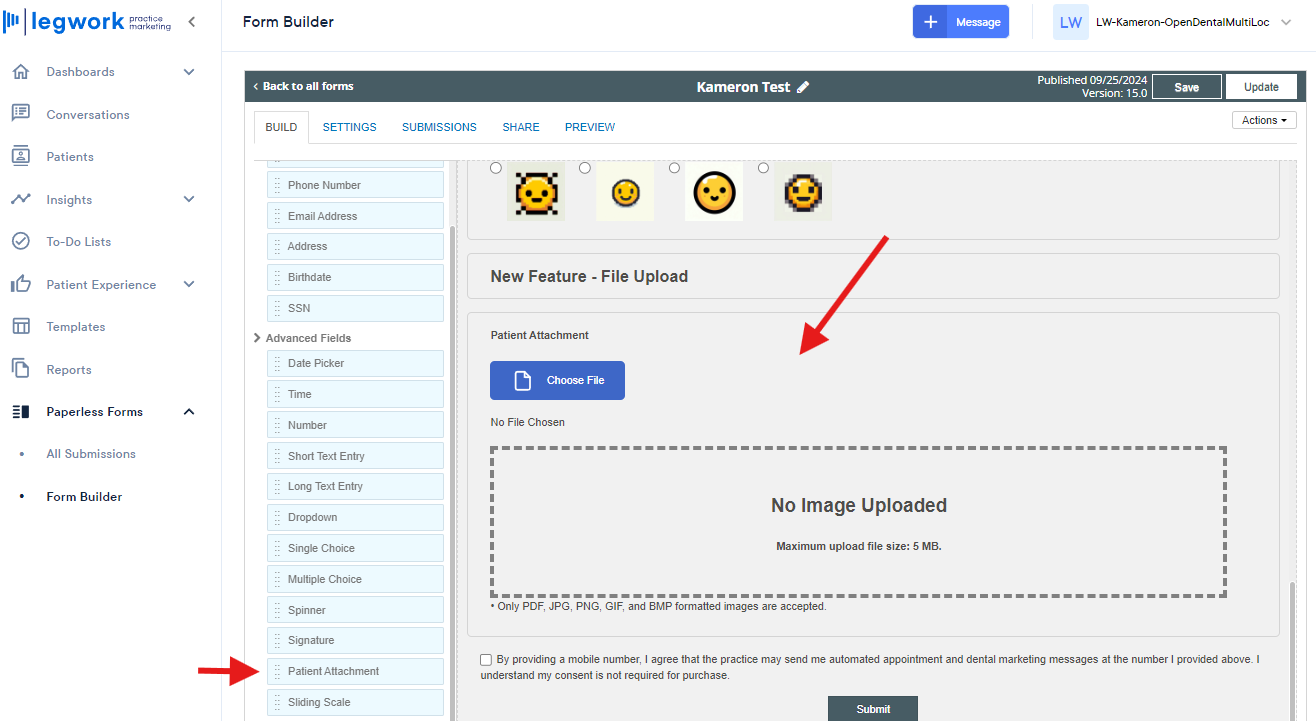
Task: Switch to the SETTINGS tab
Action: pyautogui.click(x=349, y=127)
